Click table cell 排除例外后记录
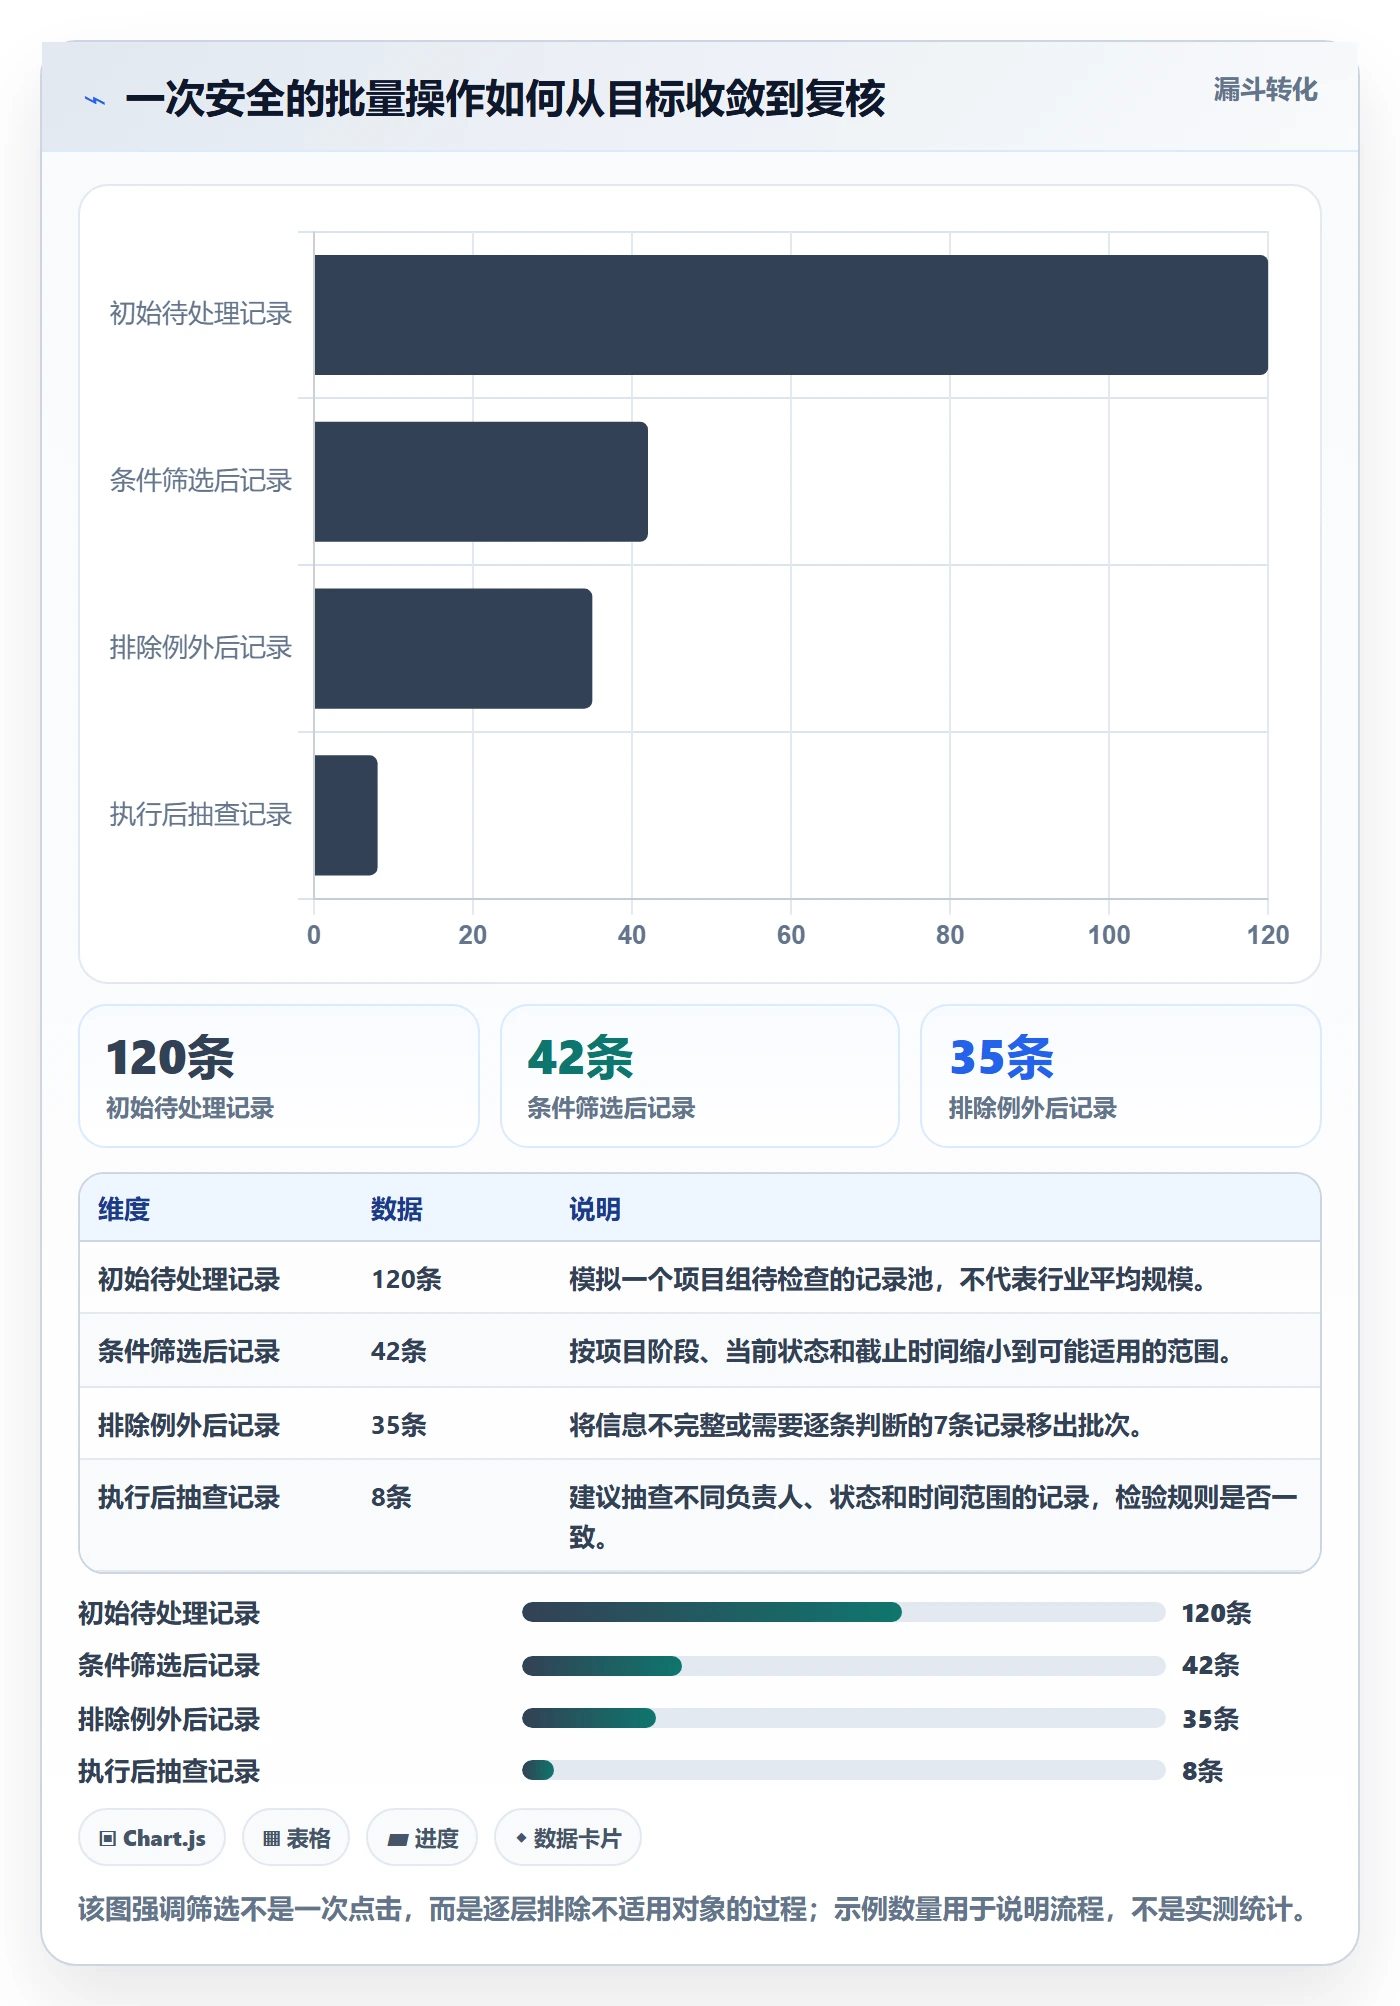1400x2006 pixels. (x=189, y=1425)
